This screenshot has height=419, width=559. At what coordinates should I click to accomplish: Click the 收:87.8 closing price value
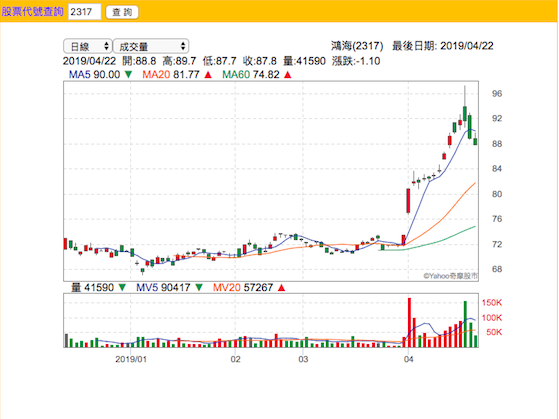(x=260, y=61)
